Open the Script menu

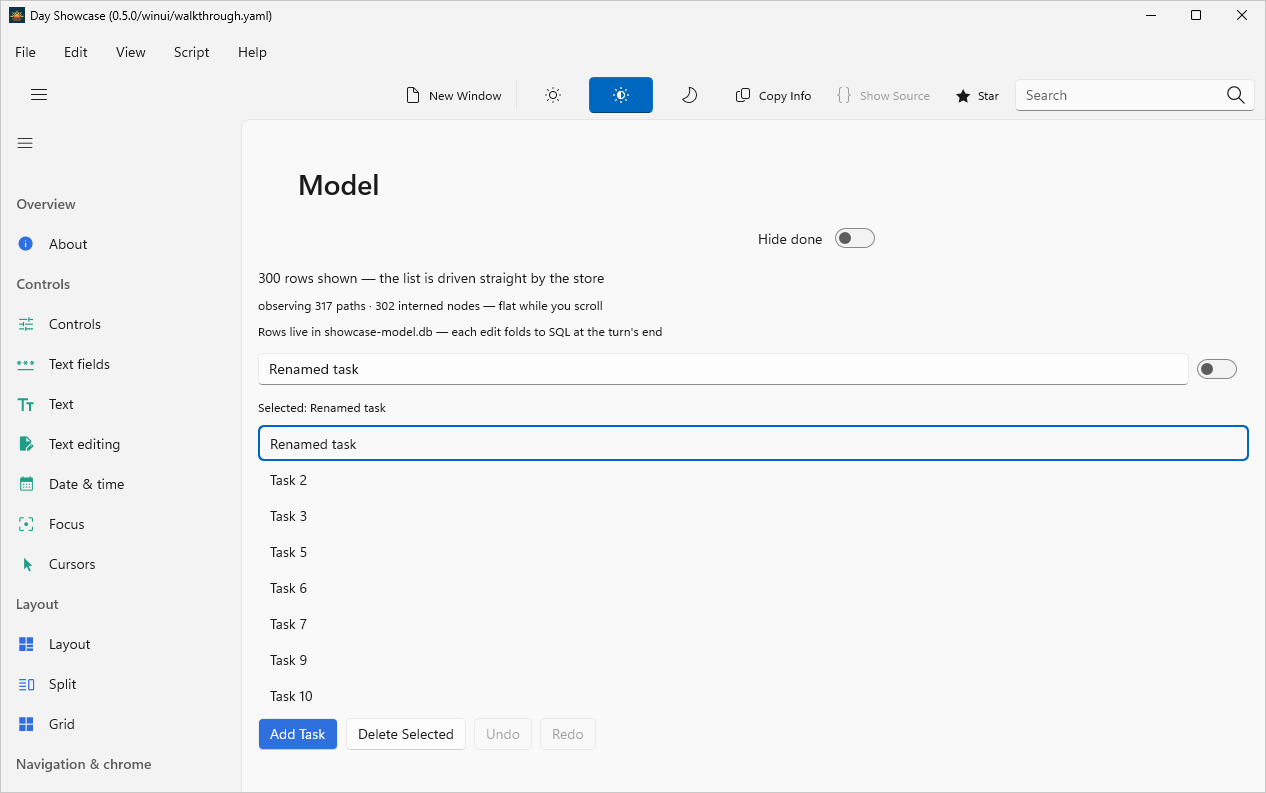192,52
